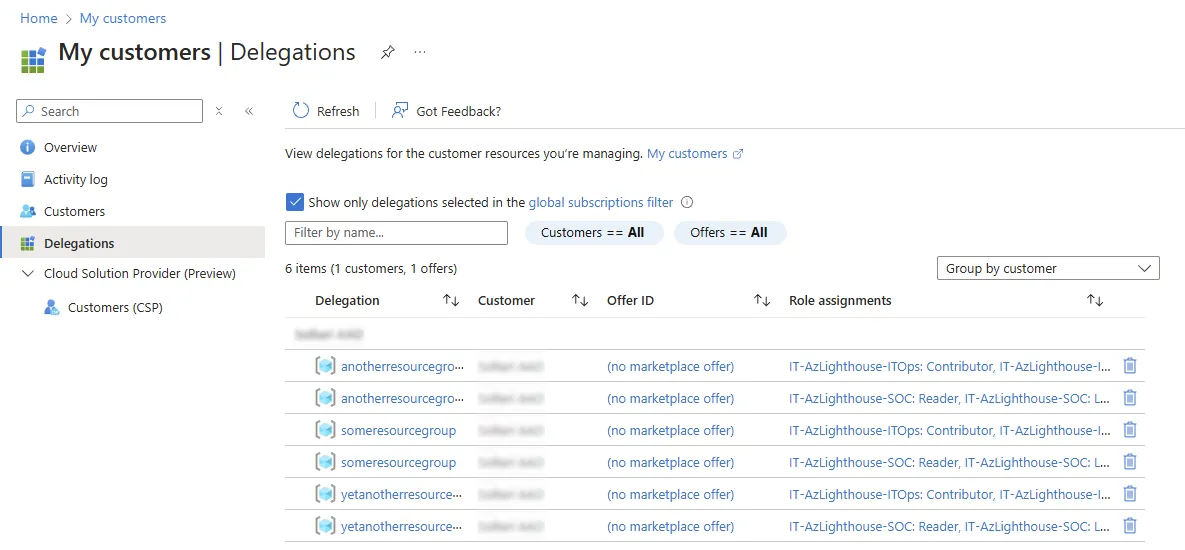
Task: Delete yetanotherresource ITOps Contributor delegation via trash icon
Action: coord(1130,495)
